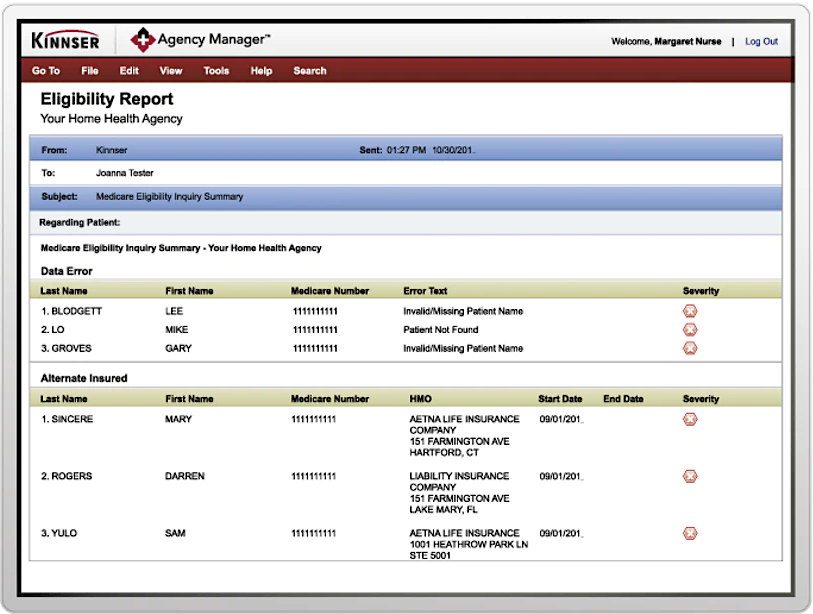Click the End Date column header
813x614 pixels.
(623, 399)
